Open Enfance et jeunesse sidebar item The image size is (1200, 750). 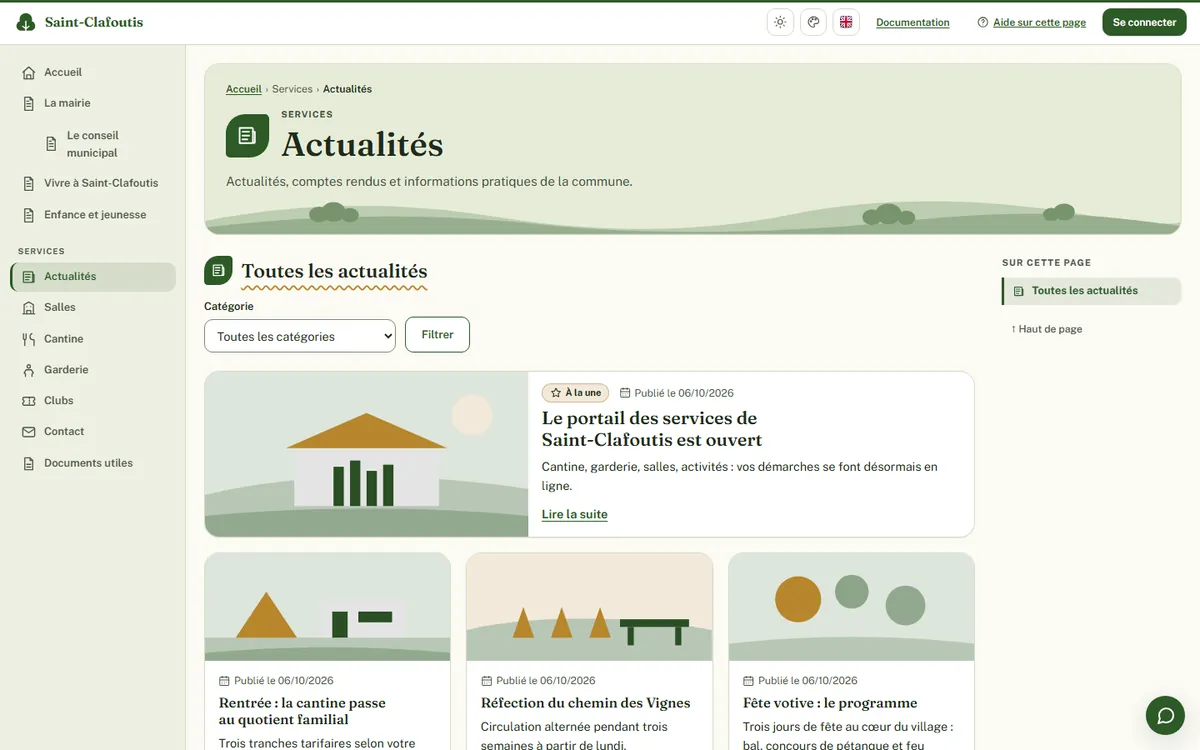coord(93,215)
